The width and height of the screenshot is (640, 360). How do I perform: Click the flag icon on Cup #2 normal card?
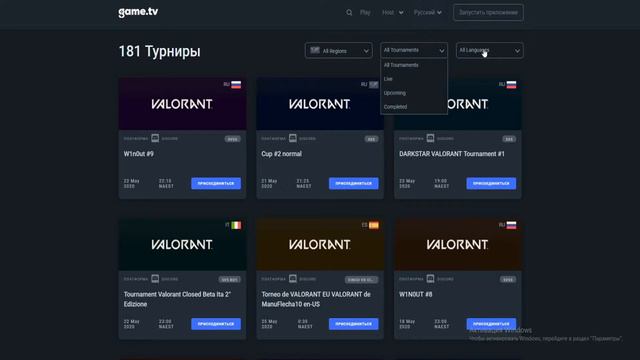pos(373,84)
